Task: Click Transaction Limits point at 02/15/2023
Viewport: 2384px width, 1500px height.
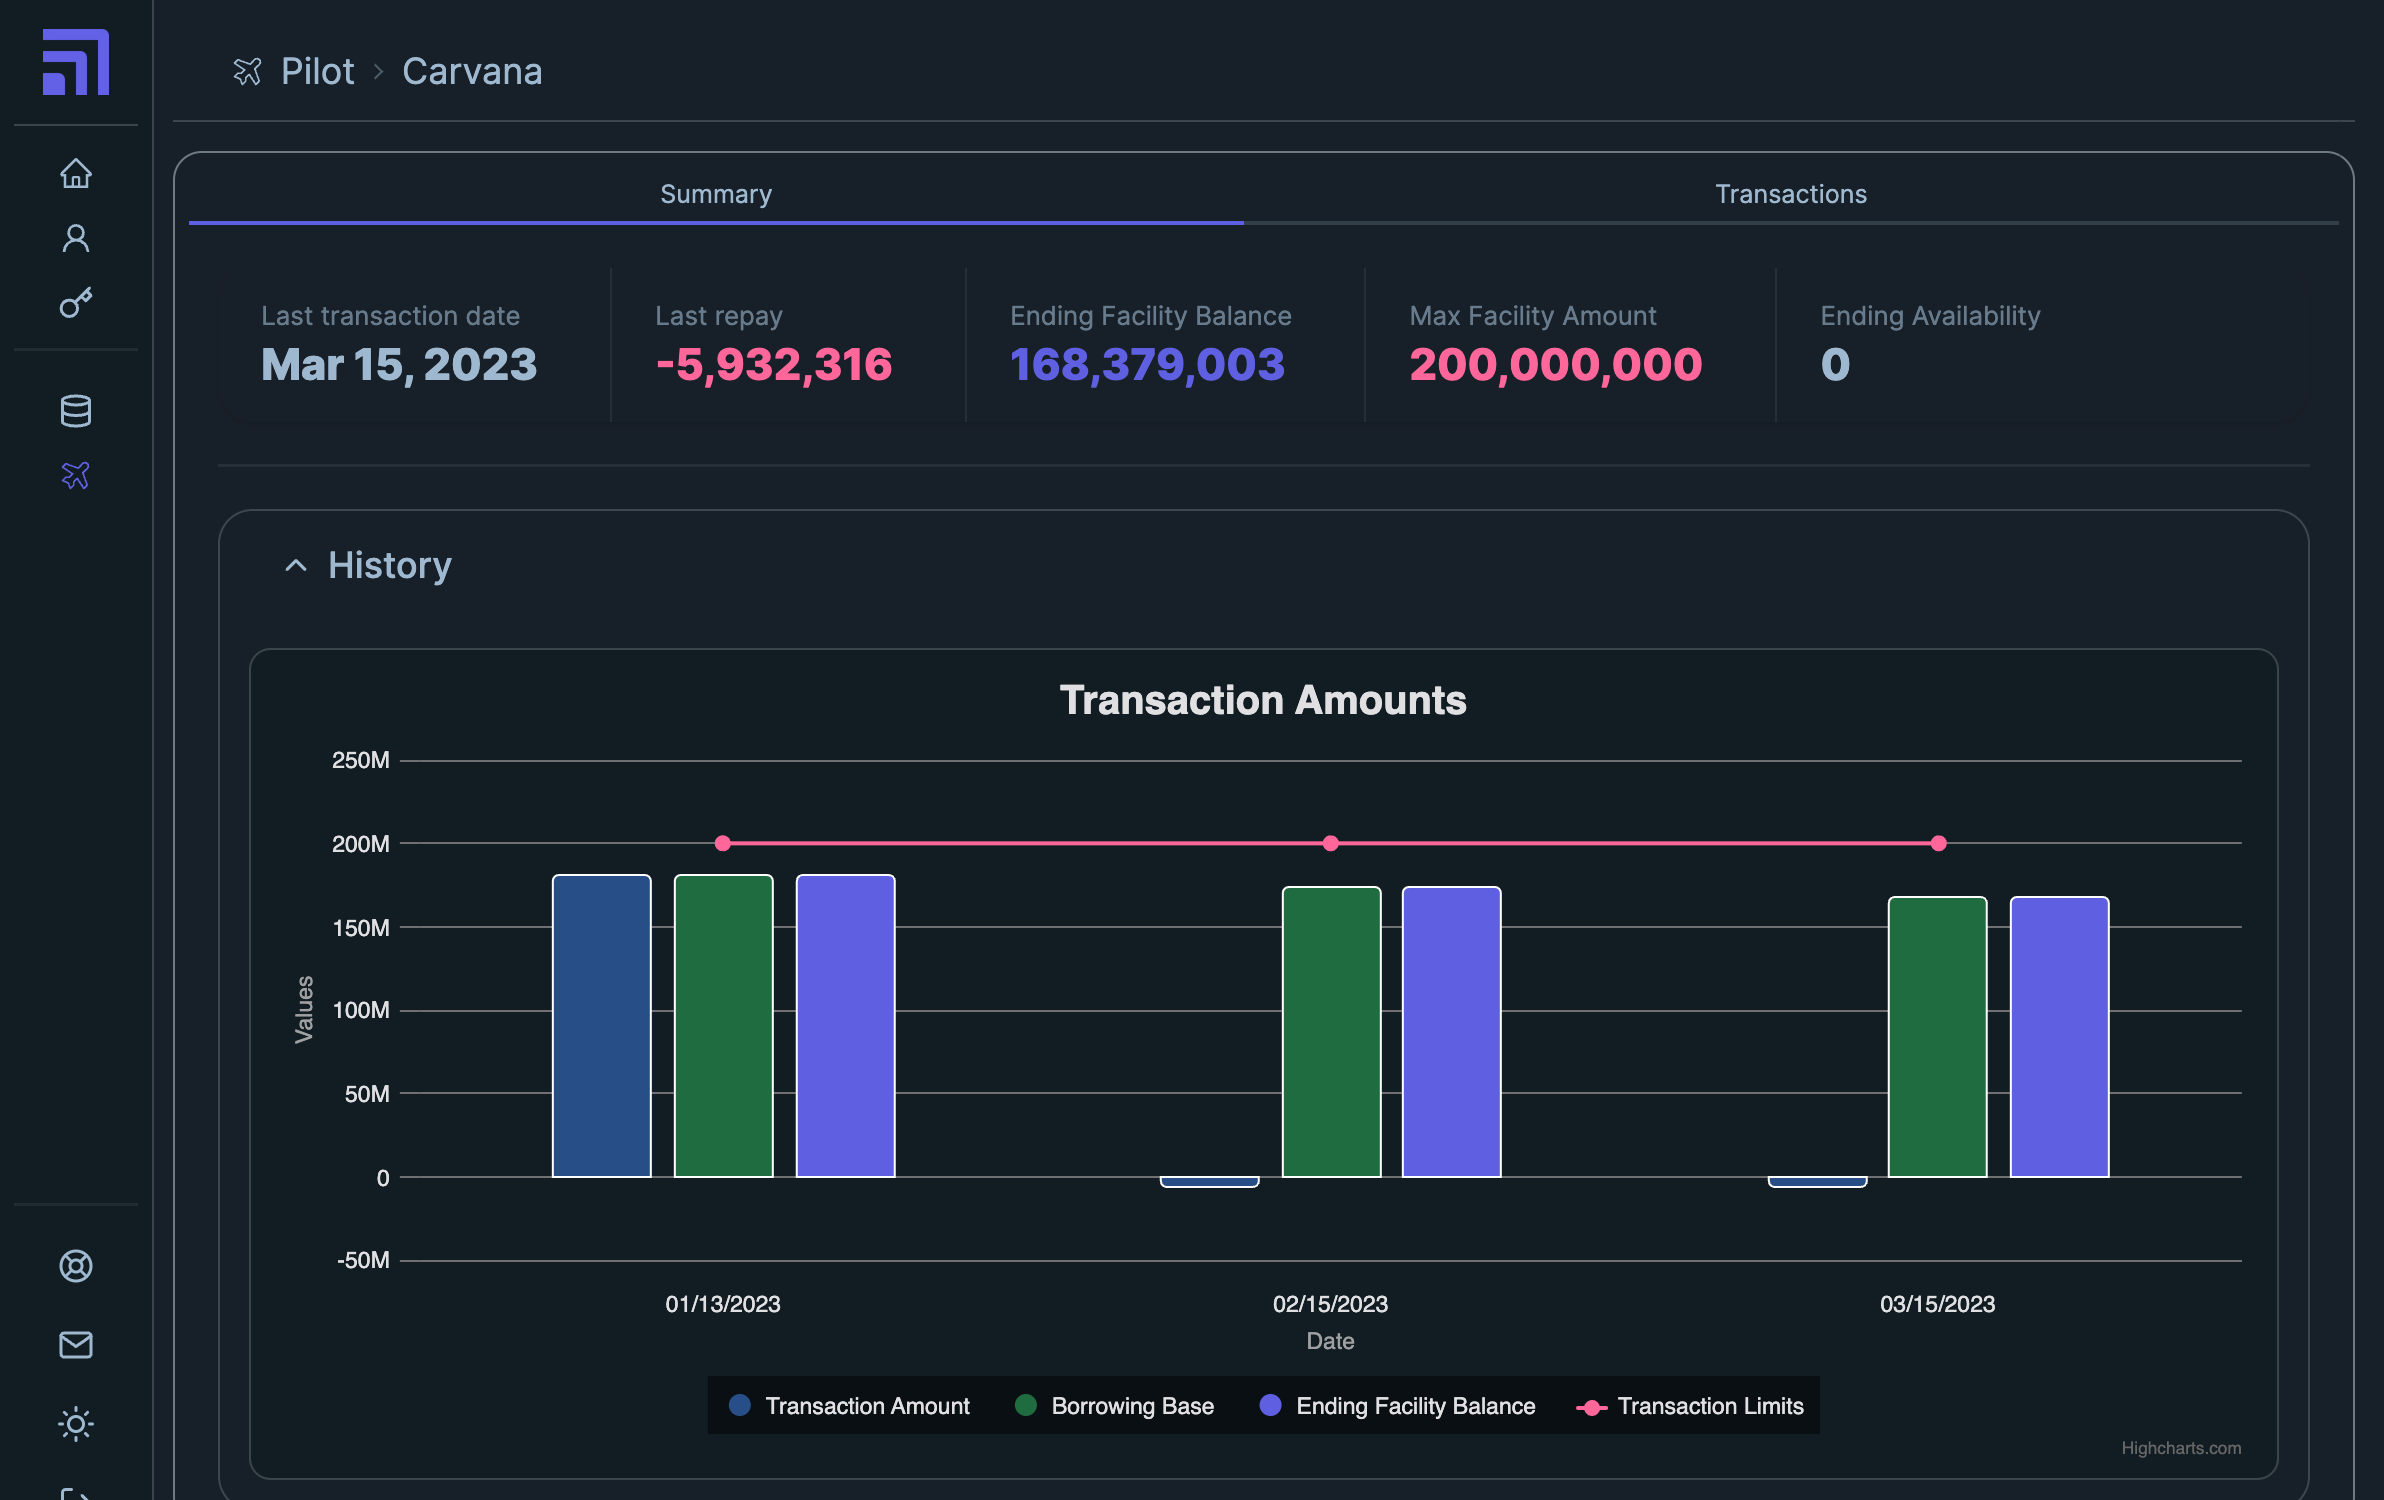Action: [x=1330, y=843]
